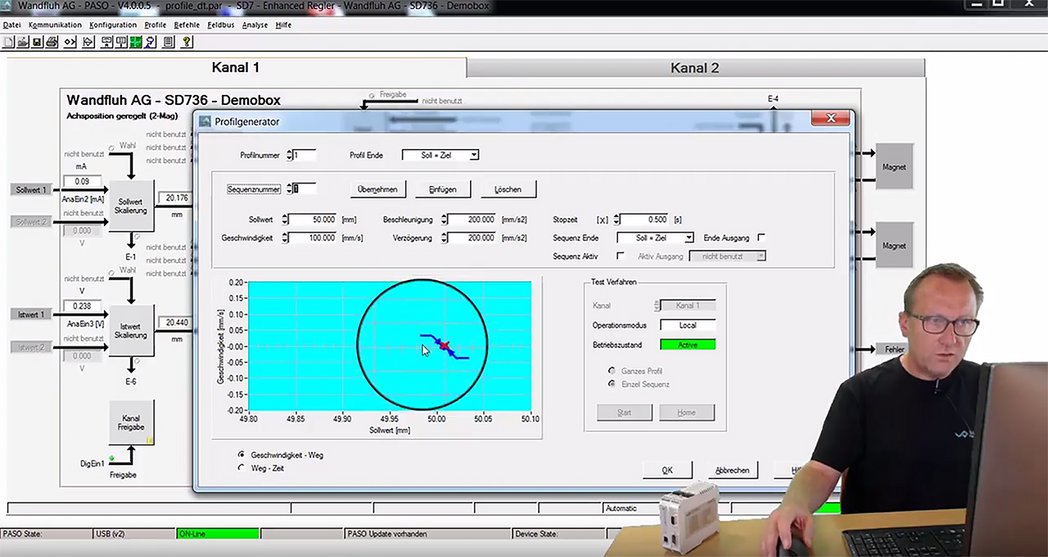This screenshot has height=557, width=1048.
Task: Click the blue signal analysis toolbar icon
Action: (x=150, y=42)
